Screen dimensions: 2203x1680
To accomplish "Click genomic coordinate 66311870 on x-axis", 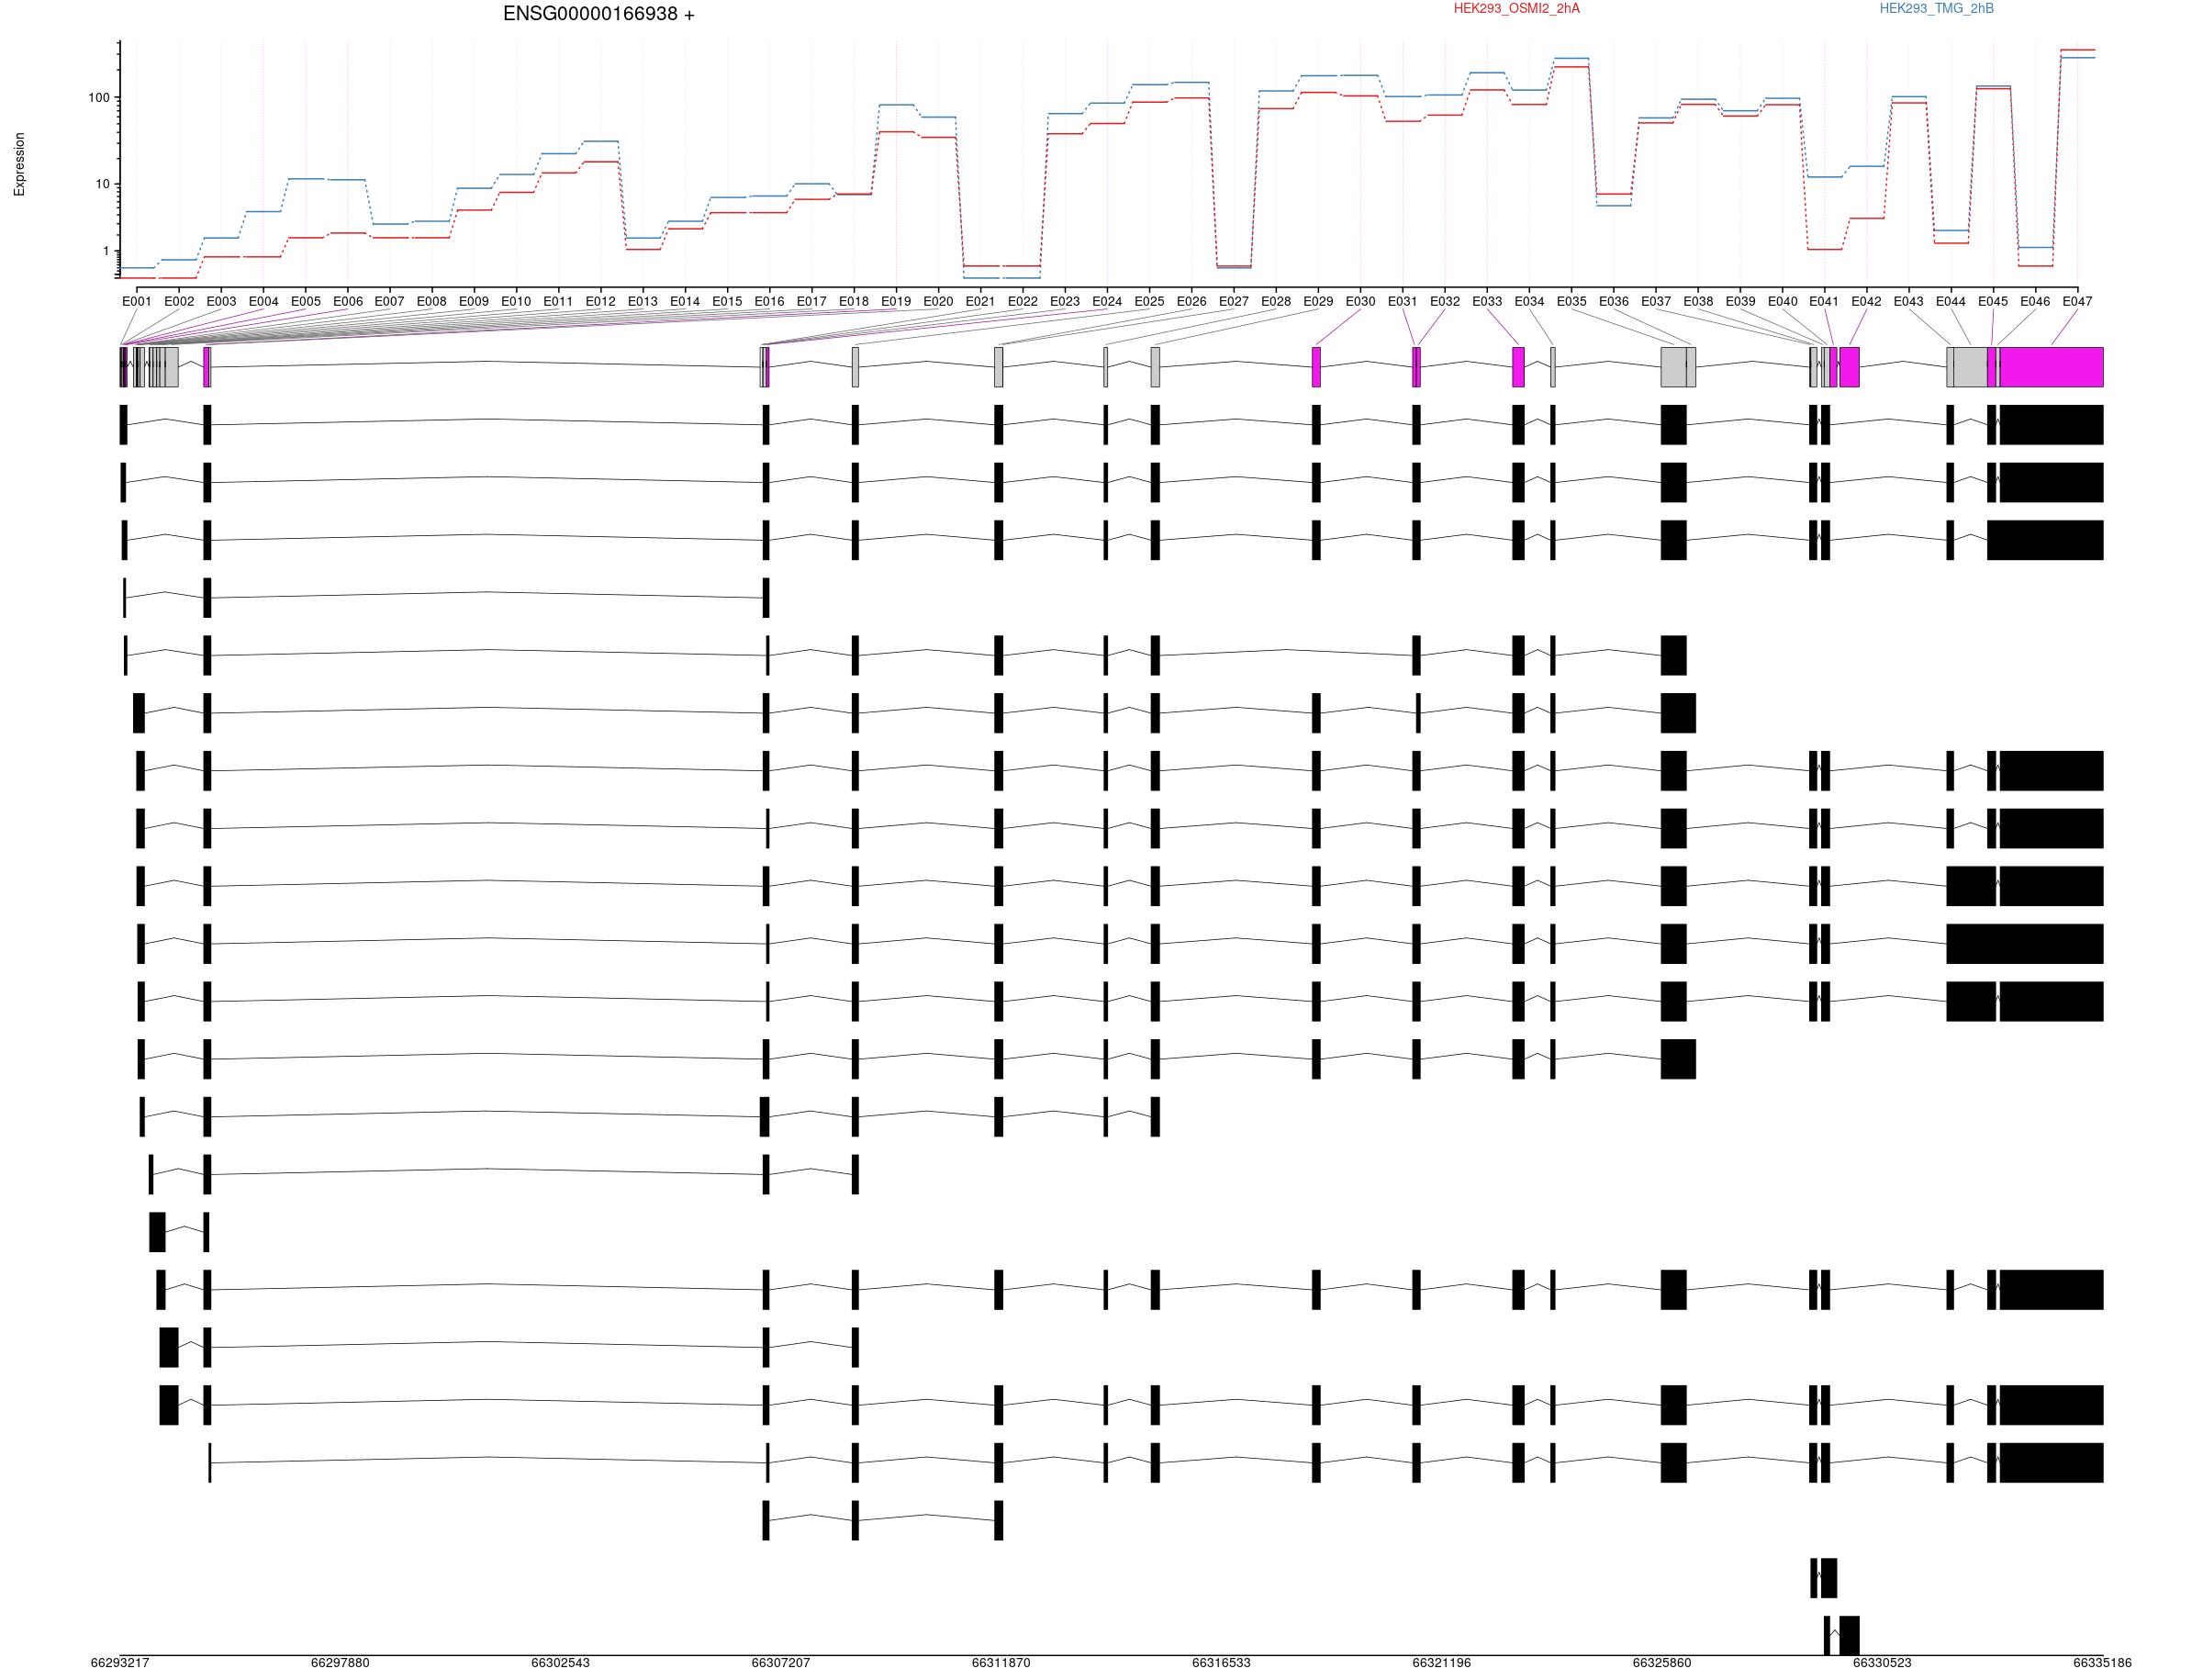I will tap(1001, 1663).
